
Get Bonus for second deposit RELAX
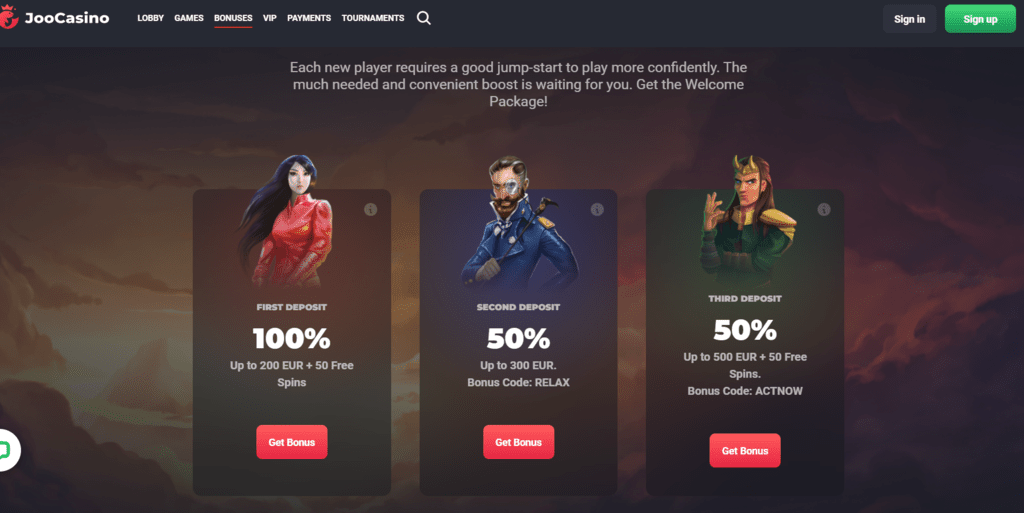point(519,442)
